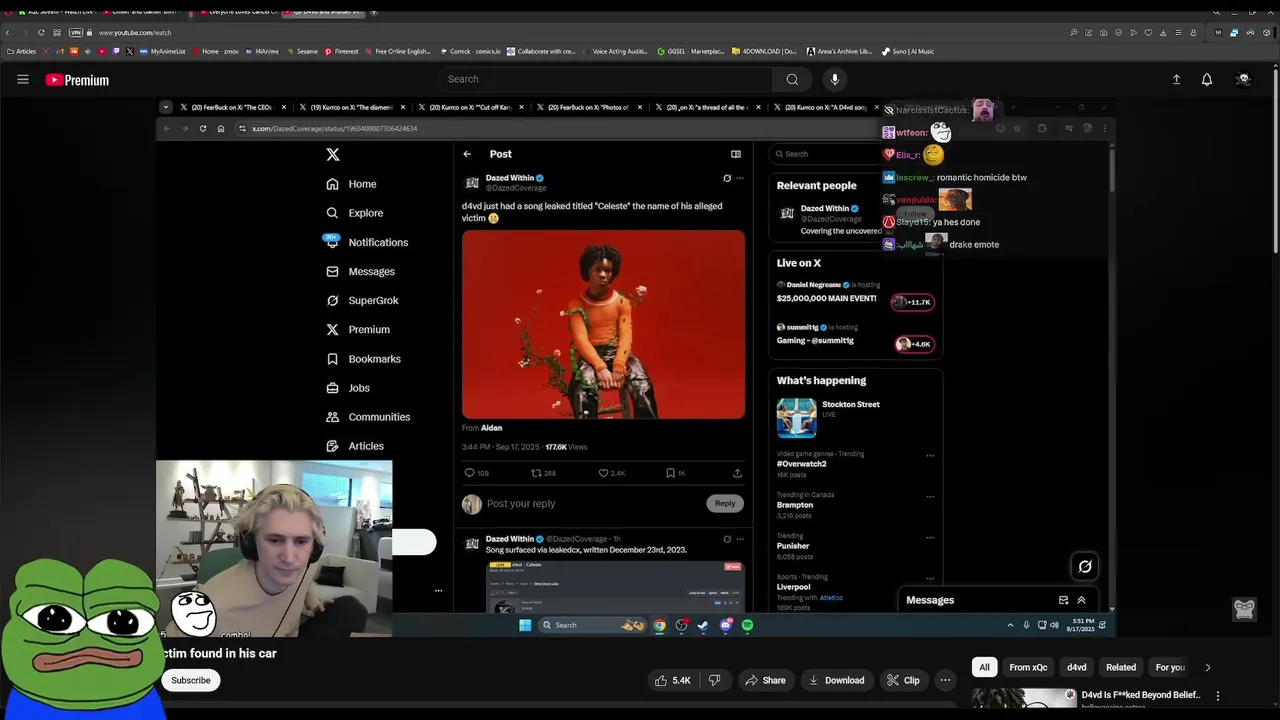Open the Articles bookmarks folder
The image size is (1280, 720).
click(21, 51)
